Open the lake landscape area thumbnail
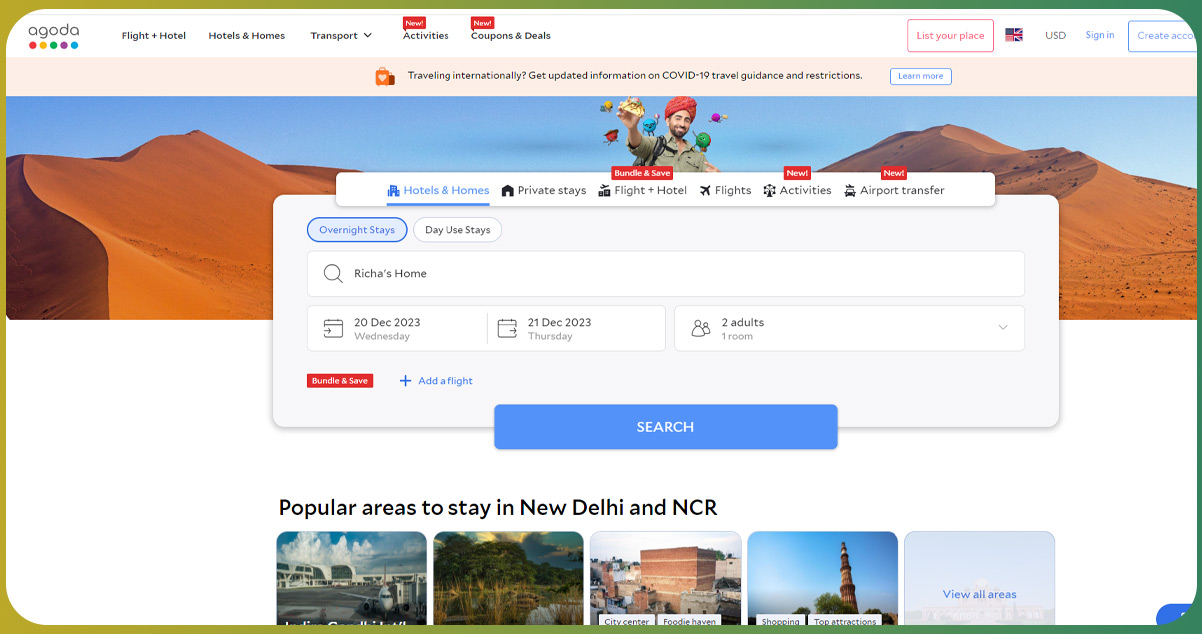 [508, 579]
